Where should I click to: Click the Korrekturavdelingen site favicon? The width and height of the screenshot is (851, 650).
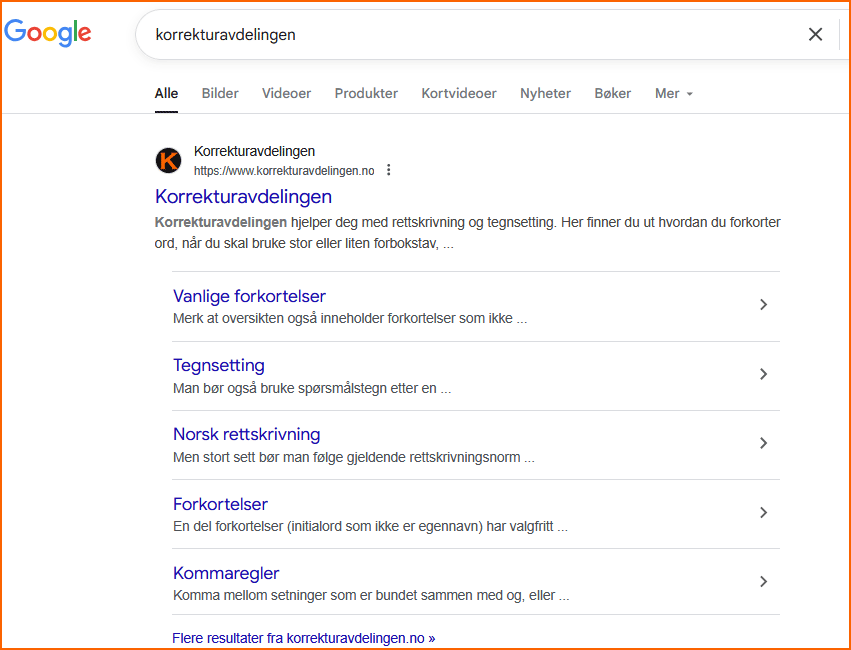[168, 160]
